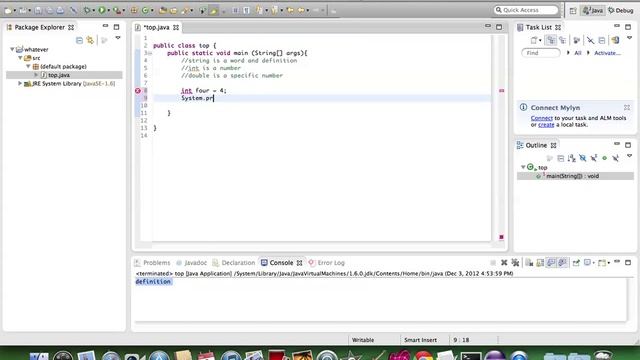Click the fold toggle on line 3
This screenshot has width=640, height=360.
[150, 53]
